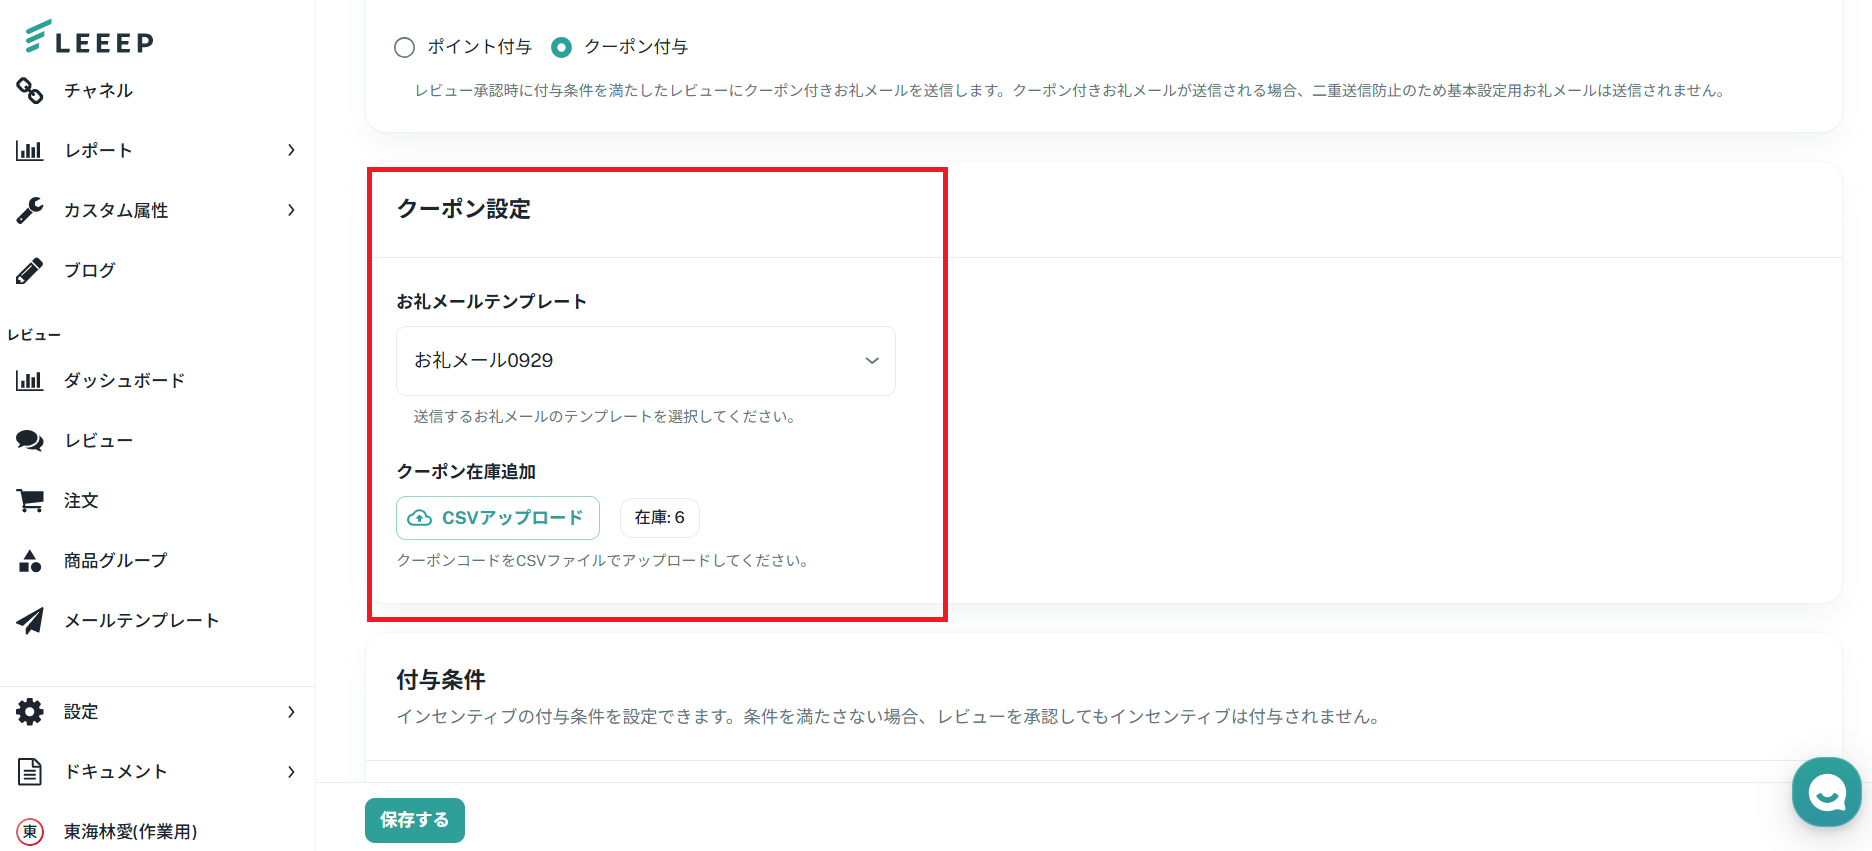
Task: Open the thank-you mail template dropdown
Action: pos(646,361)
